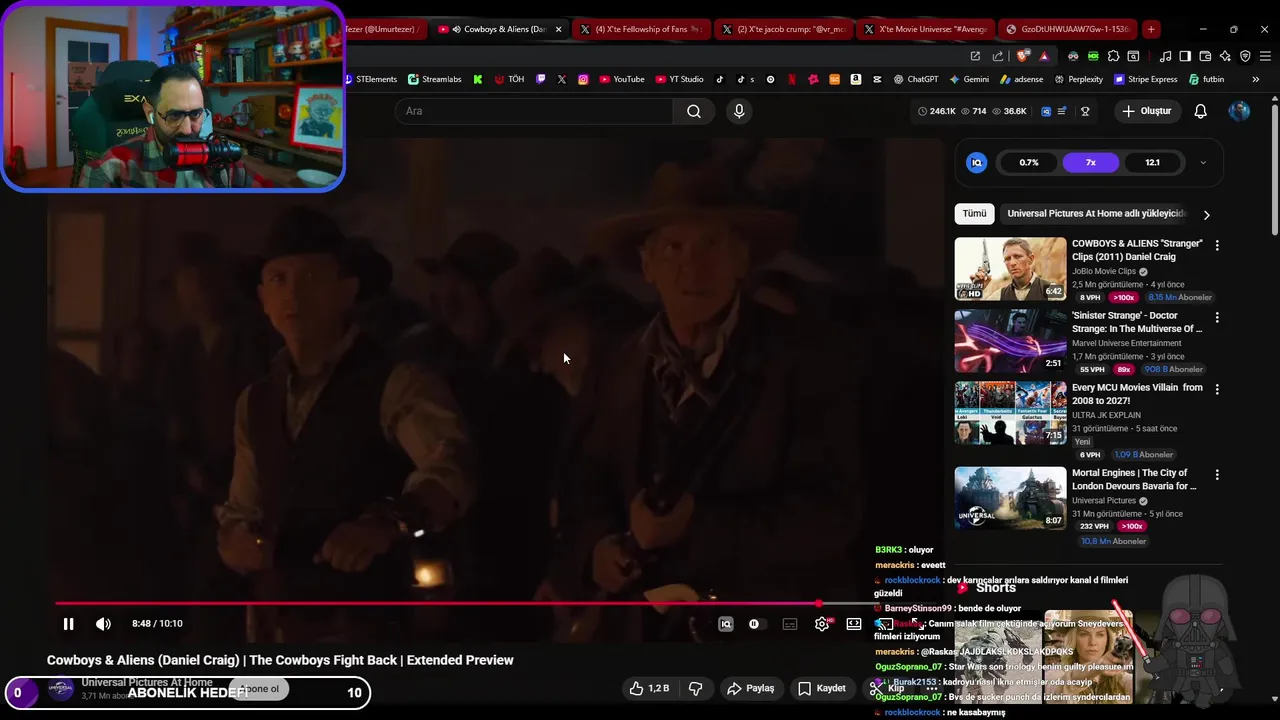Select the Tümü filter chip
Viewport: 1280px width, 720px height.
975,214
